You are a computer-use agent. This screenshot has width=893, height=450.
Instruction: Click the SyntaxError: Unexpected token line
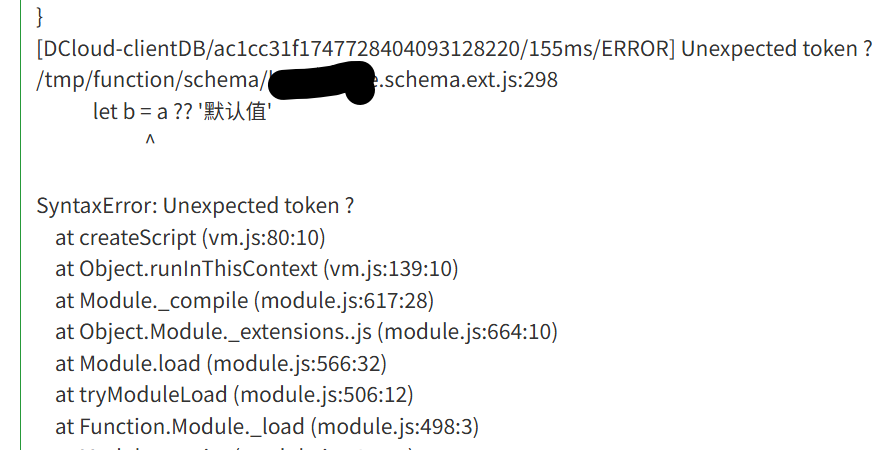[x=195, y=206]
